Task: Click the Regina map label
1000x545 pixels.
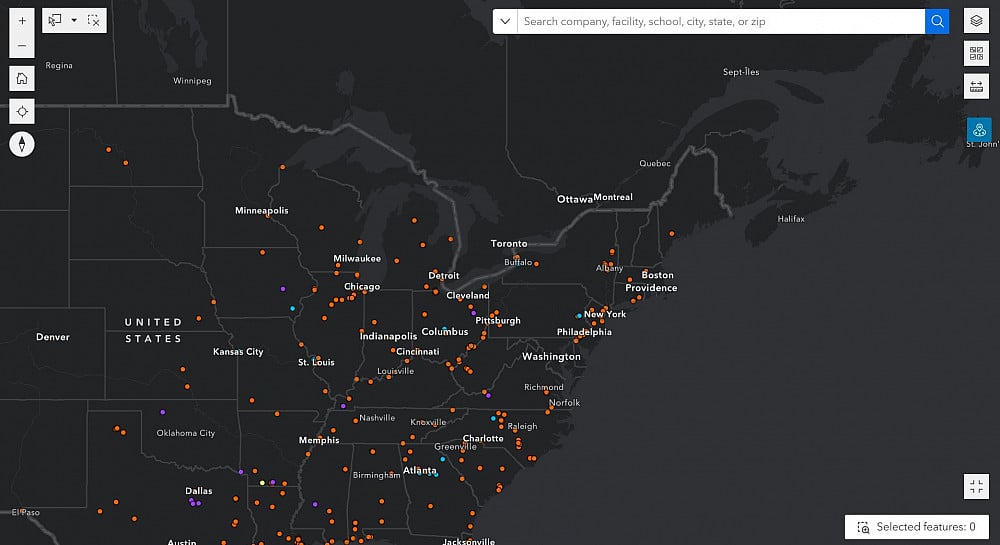Action: (x=59, y=65)
